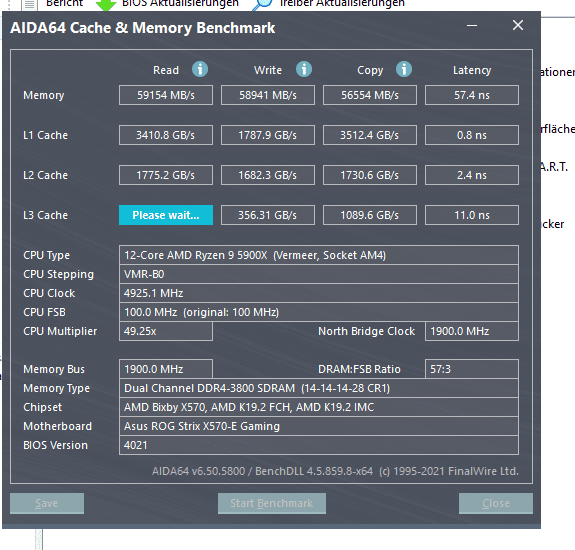Viewport: 575px width, 550px height.
Task: Click the Save button
Action: pyautogui.click(x=47, y=503)
